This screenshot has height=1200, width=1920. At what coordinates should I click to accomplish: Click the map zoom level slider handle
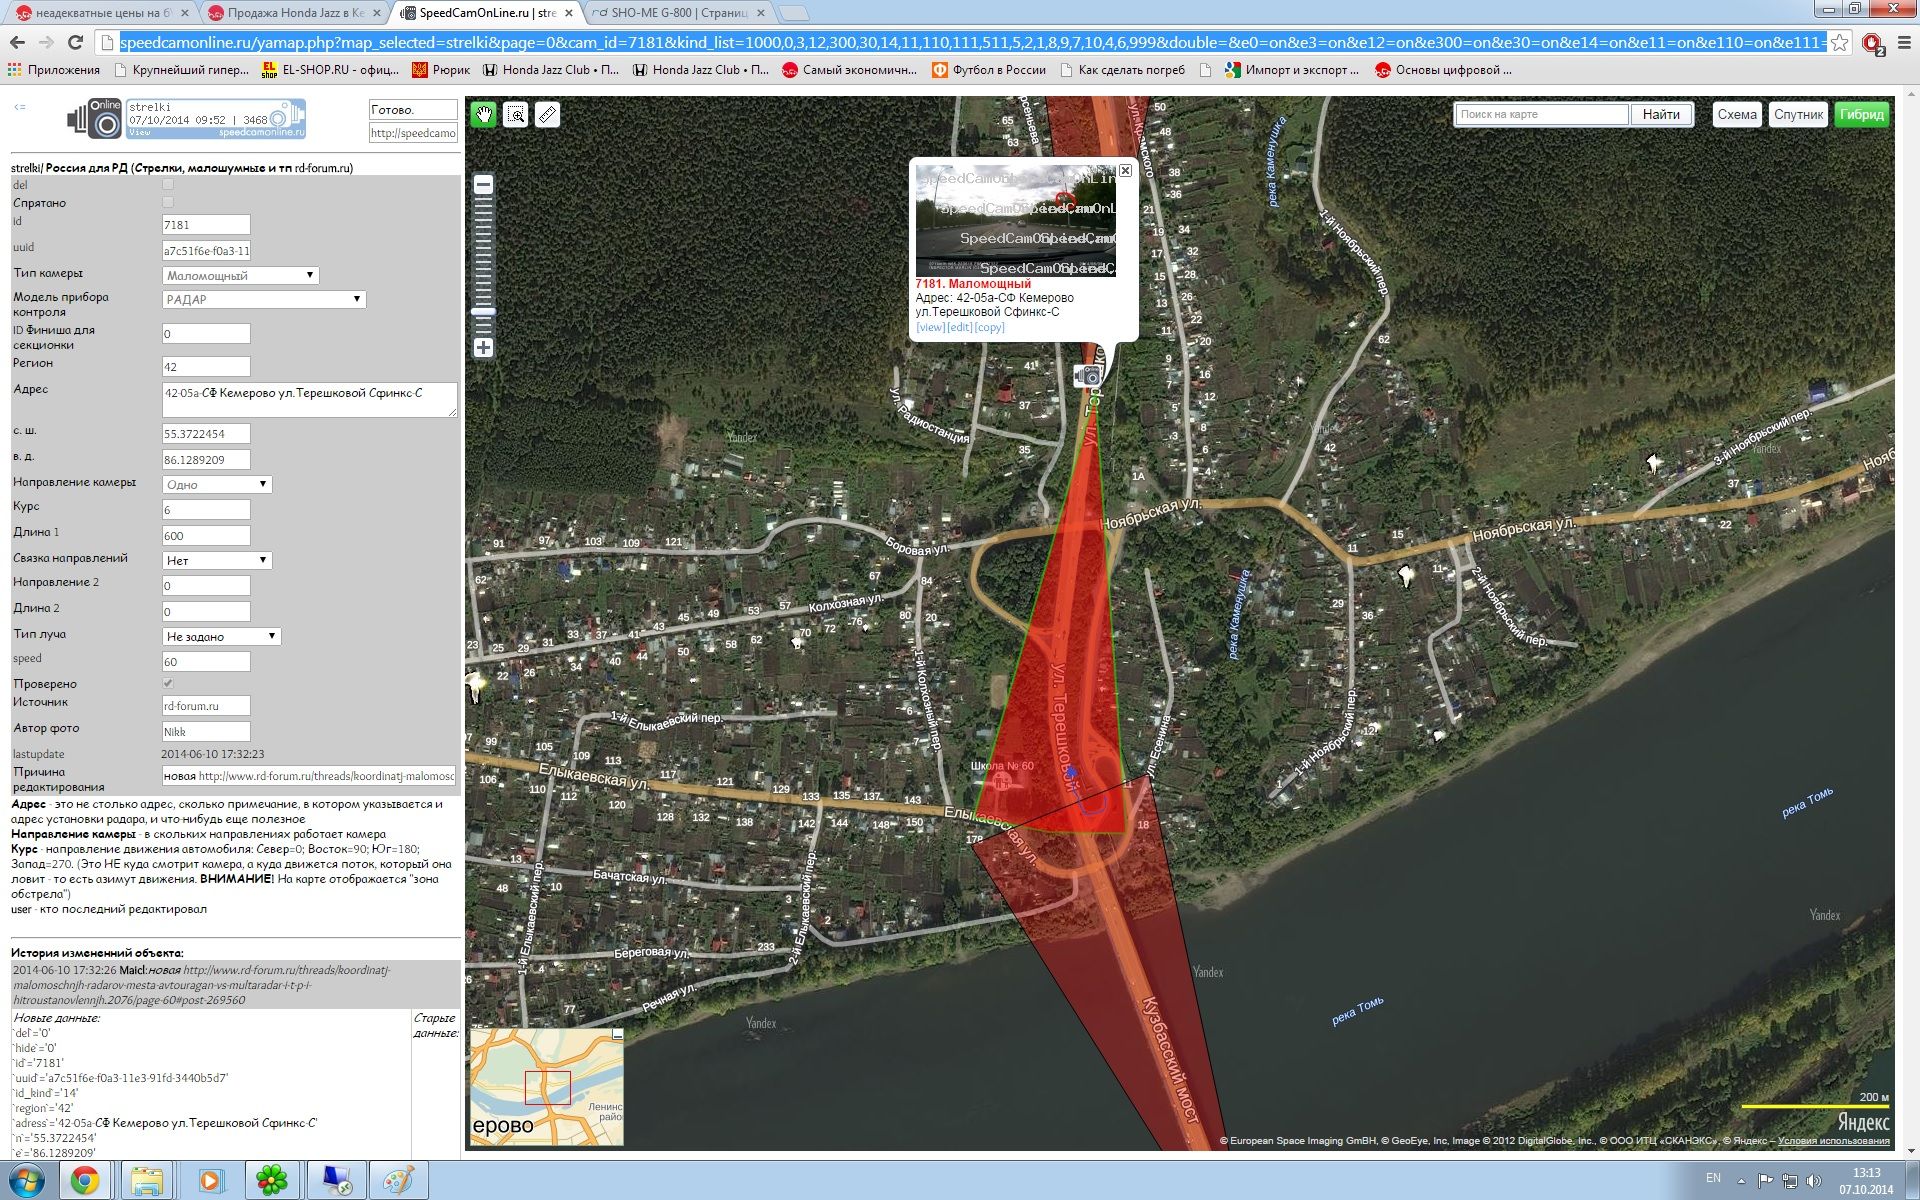pyautogui.click(x=483, y=312)
